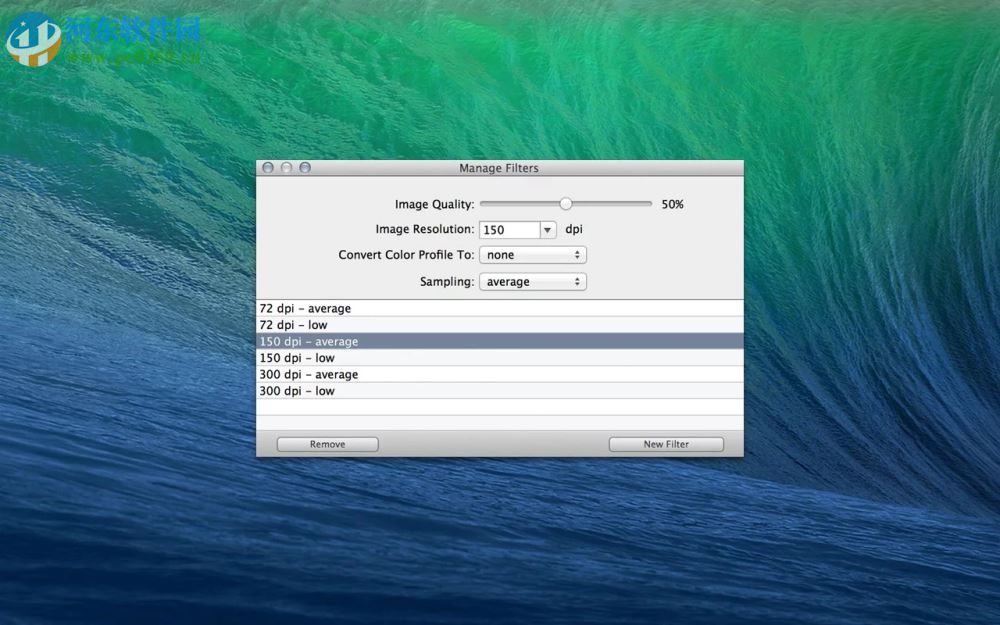
Task: Click the Sampling stepper arrows
Action: click(x=577, y=281)
